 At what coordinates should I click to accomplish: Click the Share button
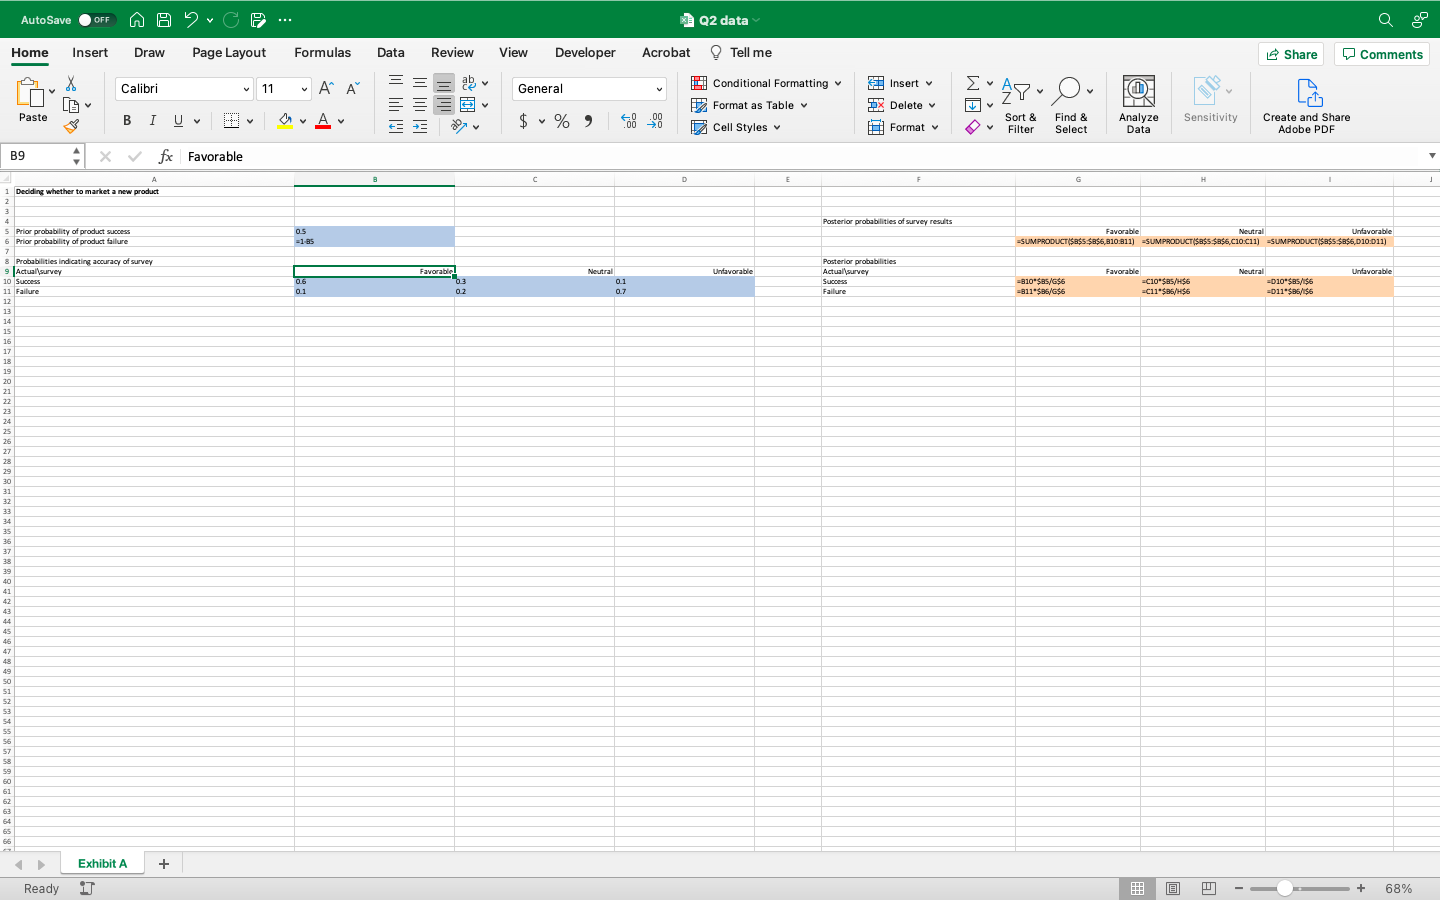(1291, 54)
